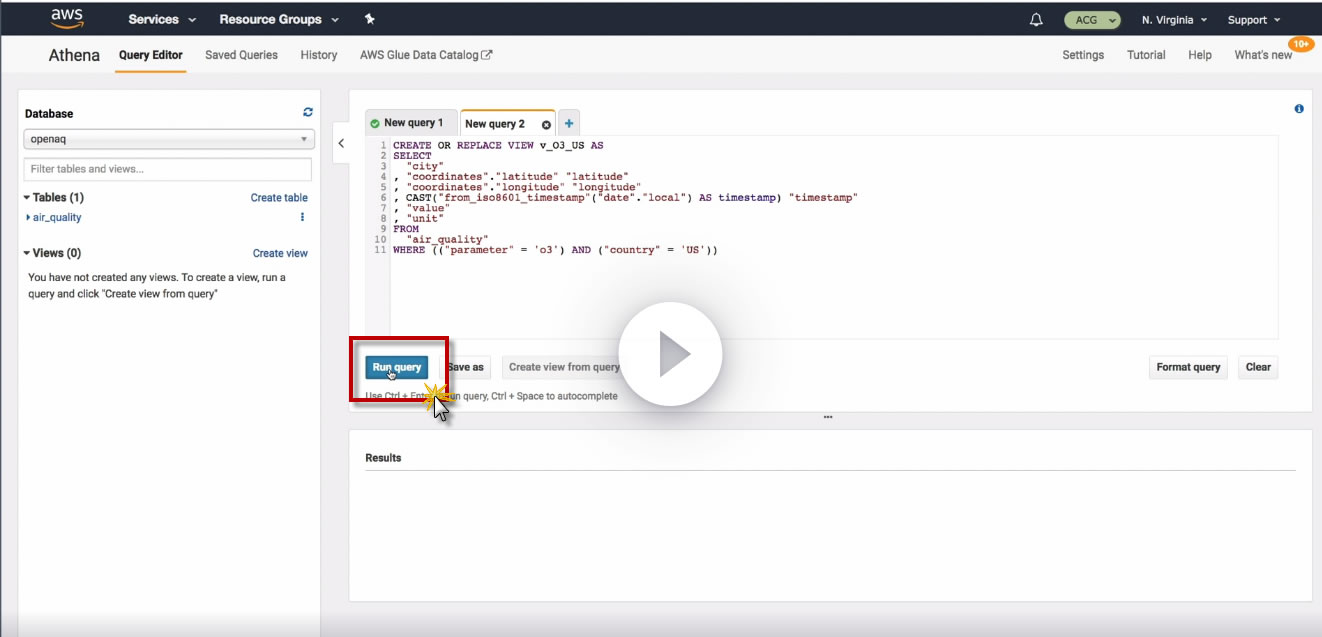Click the Format query button

point(1188,367)
